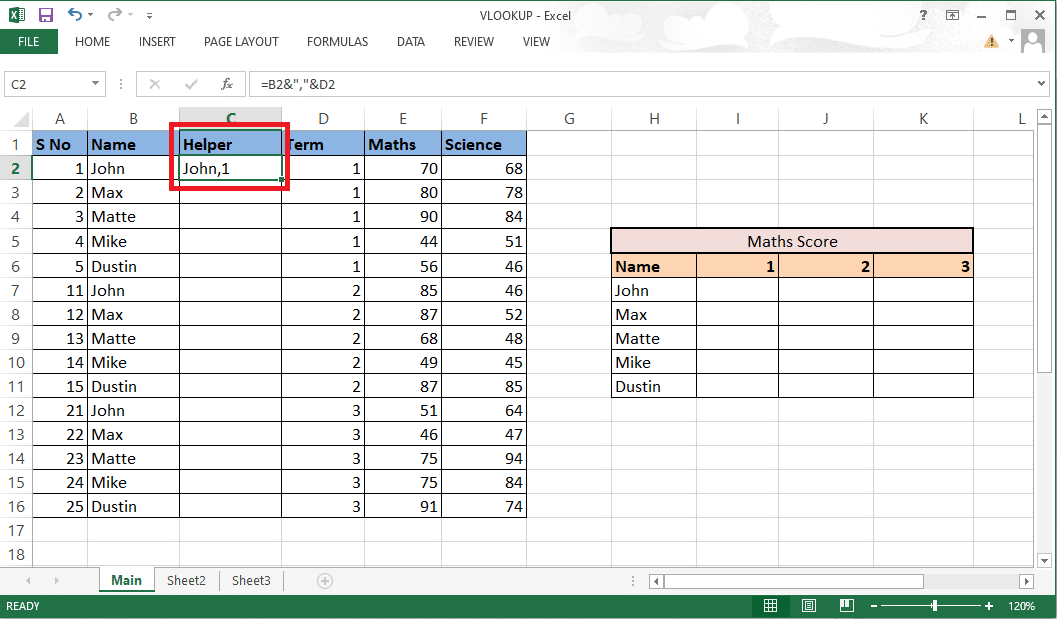Click the zoom slider handle
Screen dimensions: 1057x619
pos(934,606)
